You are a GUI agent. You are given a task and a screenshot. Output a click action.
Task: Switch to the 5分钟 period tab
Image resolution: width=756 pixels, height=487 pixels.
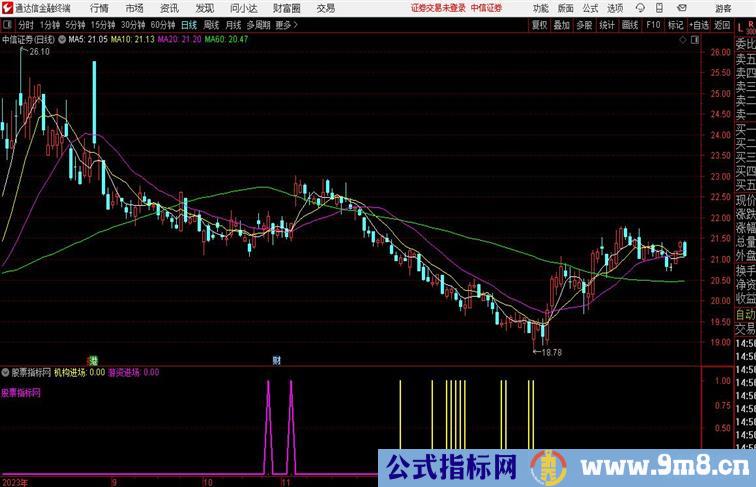point(75,25)
